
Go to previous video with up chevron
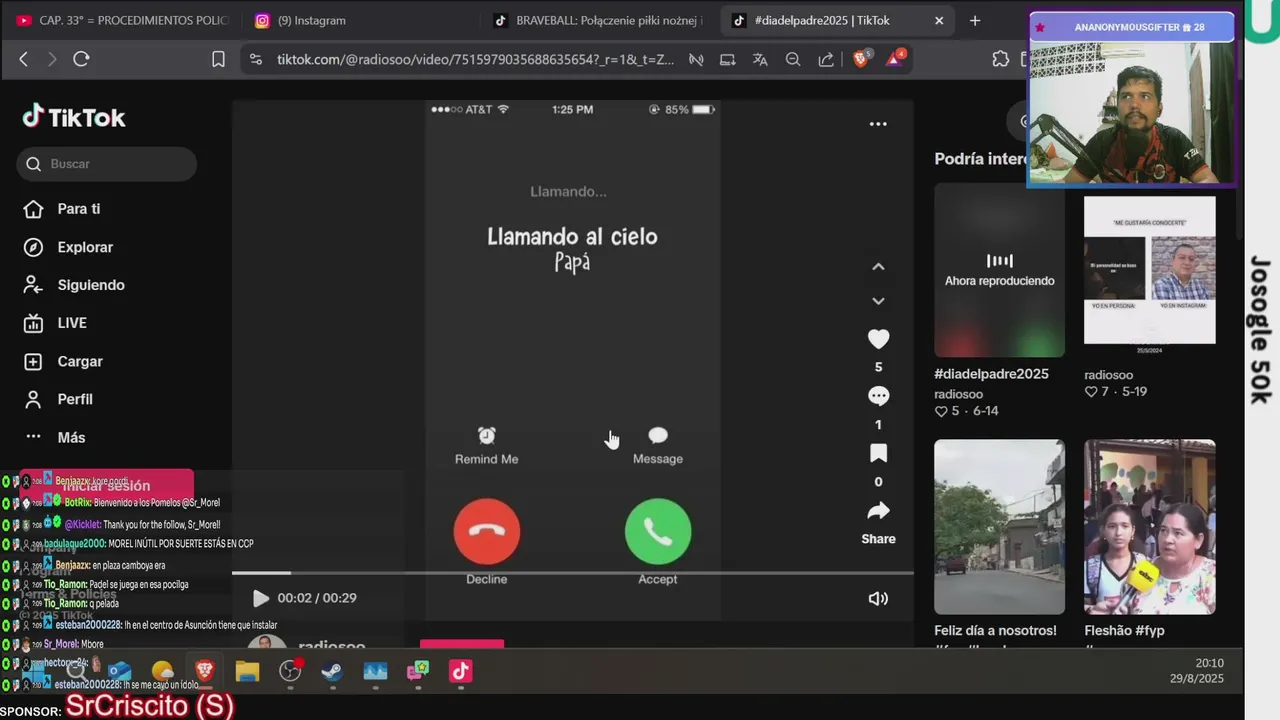878,266
